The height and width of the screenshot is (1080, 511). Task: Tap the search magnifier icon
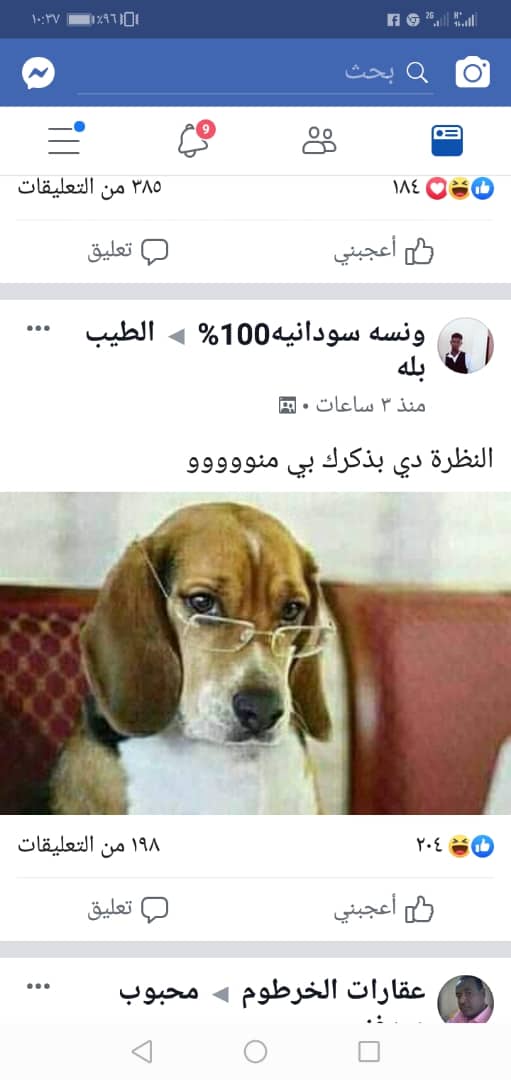coord(417,72)
